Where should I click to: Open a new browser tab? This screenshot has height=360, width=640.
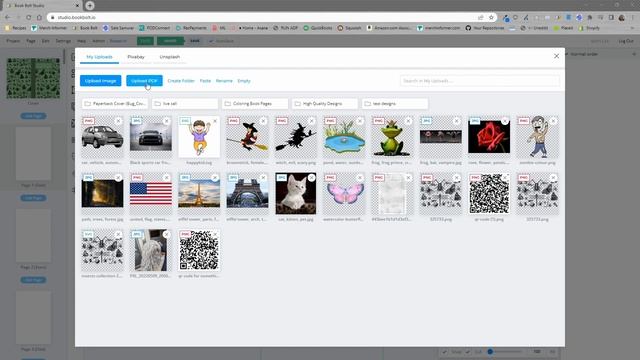90,6
